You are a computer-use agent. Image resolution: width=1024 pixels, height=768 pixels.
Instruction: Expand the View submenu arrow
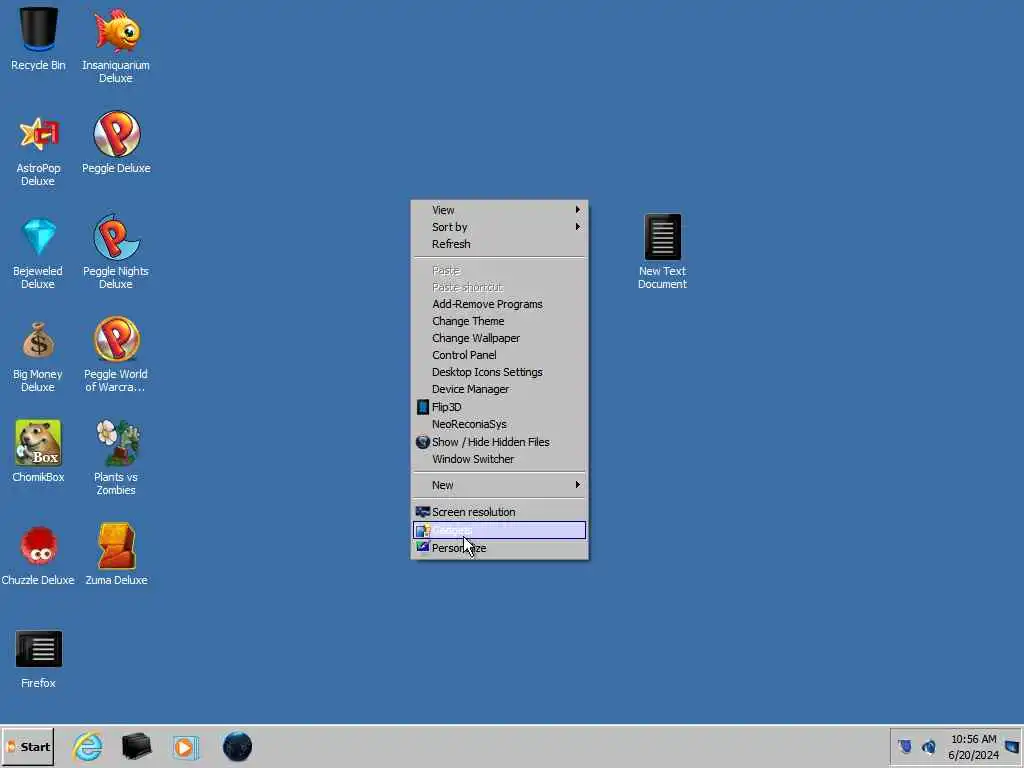click(577, 210)
